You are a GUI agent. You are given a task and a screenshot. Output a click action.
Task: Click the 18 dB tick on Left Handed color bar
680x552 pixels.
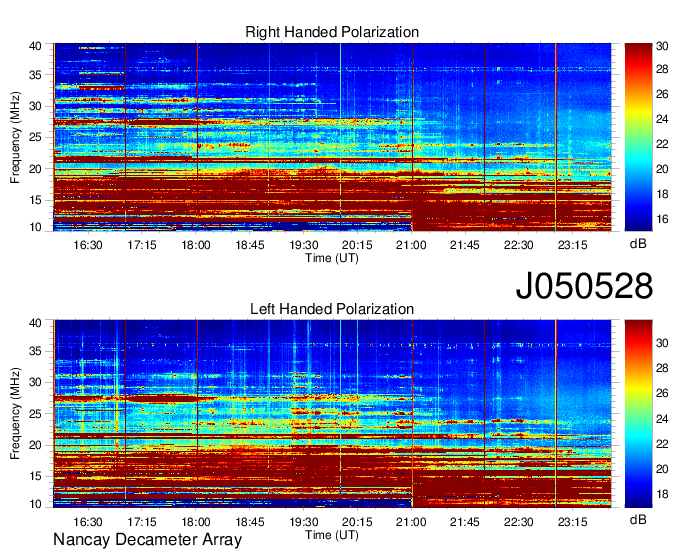[662, 494]
